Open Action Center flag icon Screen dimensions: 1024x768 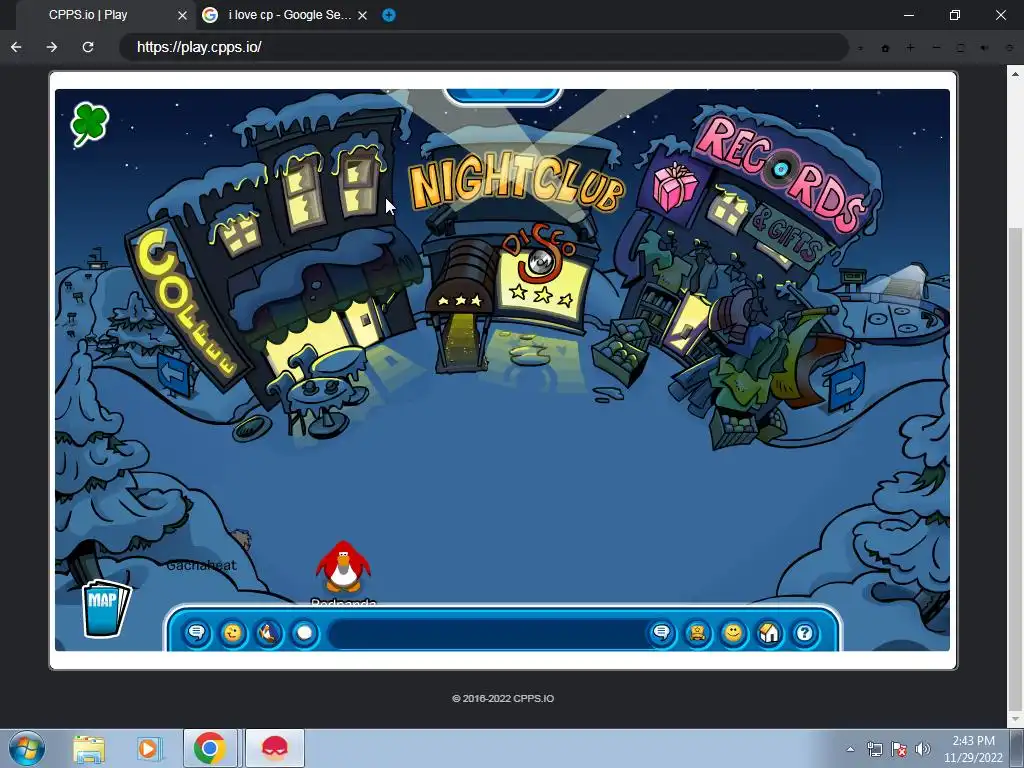899,749
